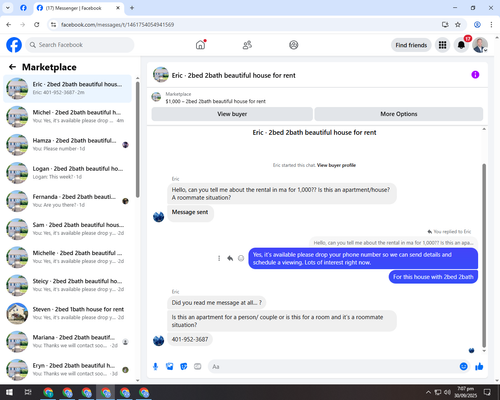Switch to the first pinned Facebook tab
This screenshot has height=400, width=500.
(23, 8)
